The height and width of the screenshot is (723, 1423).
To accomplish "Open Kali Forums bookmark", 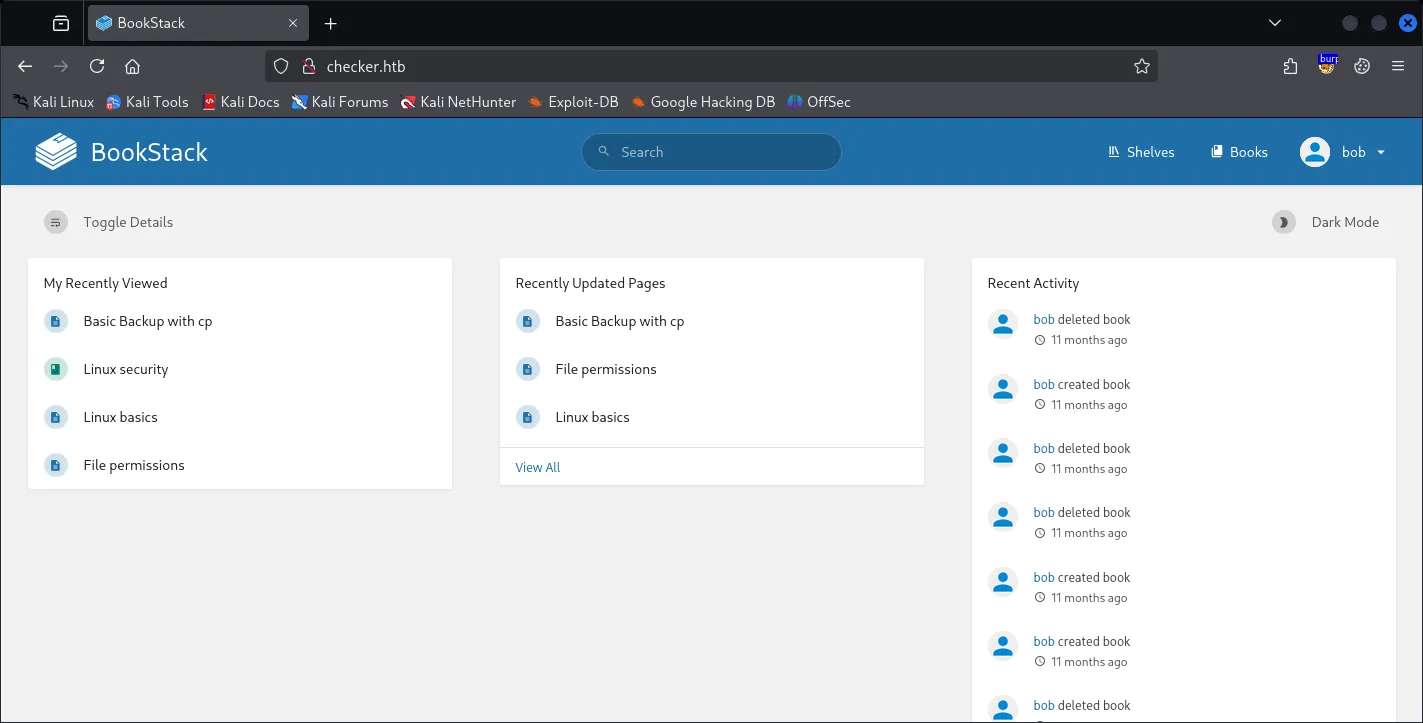I will pyautogui.click(x=340, y=102).
